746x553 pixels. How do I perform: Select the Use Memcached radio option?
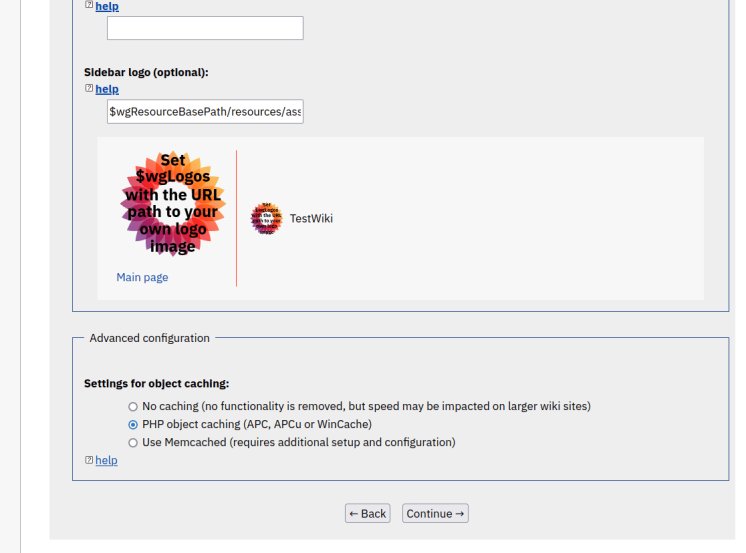tap(133, 443)
